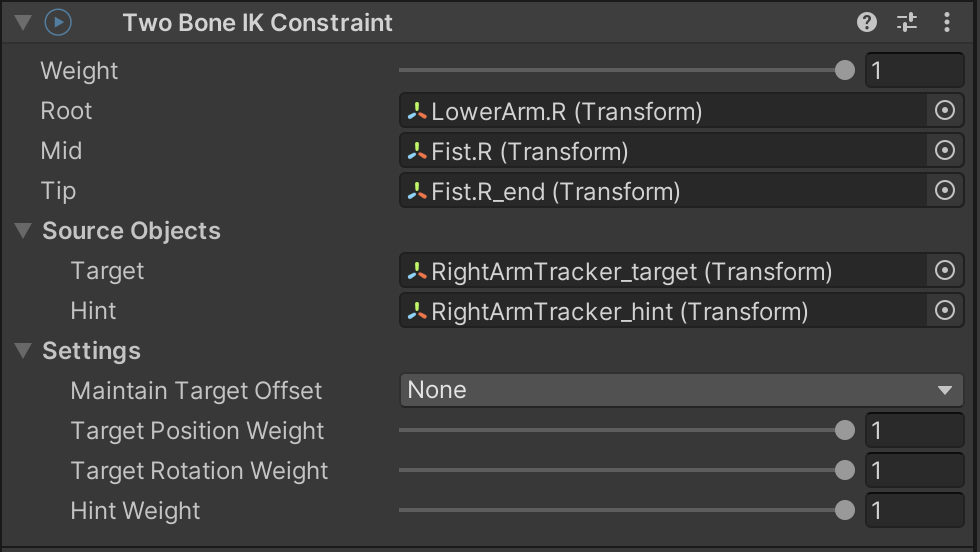
Task: Open object picker for Mid field
Action: pos(944,151)
